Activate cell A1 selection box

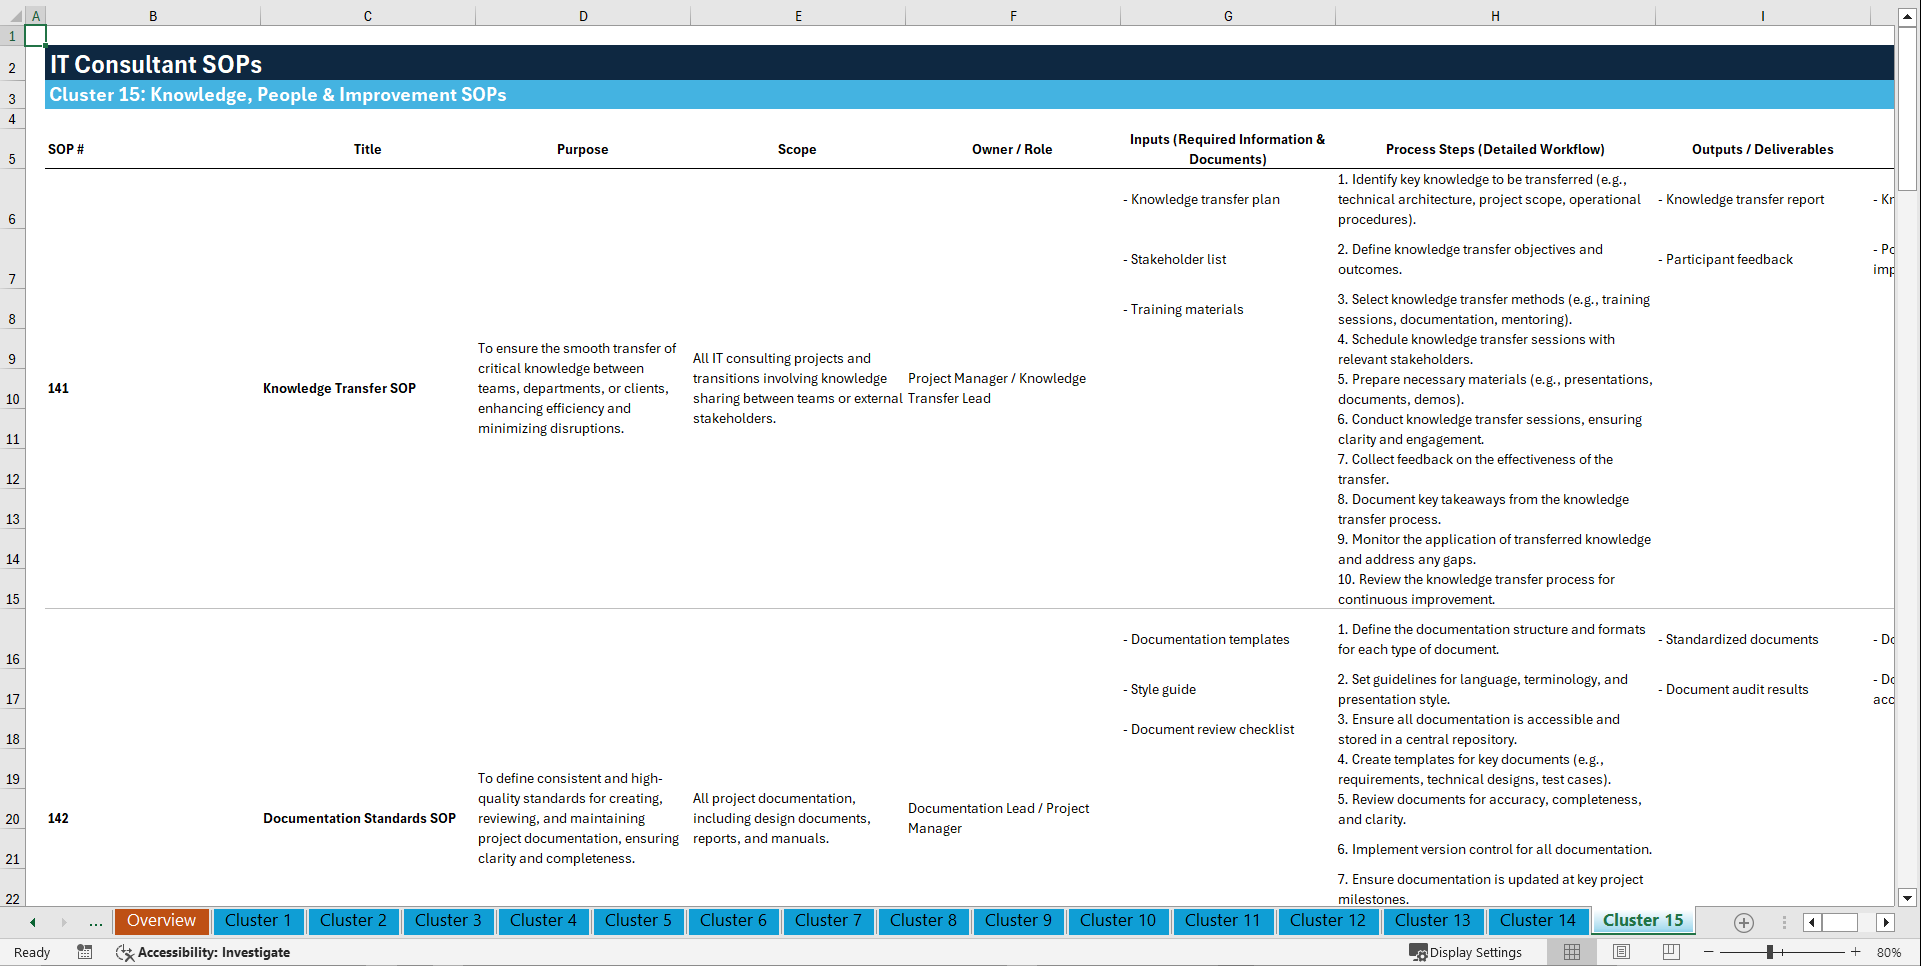point(36,35)
